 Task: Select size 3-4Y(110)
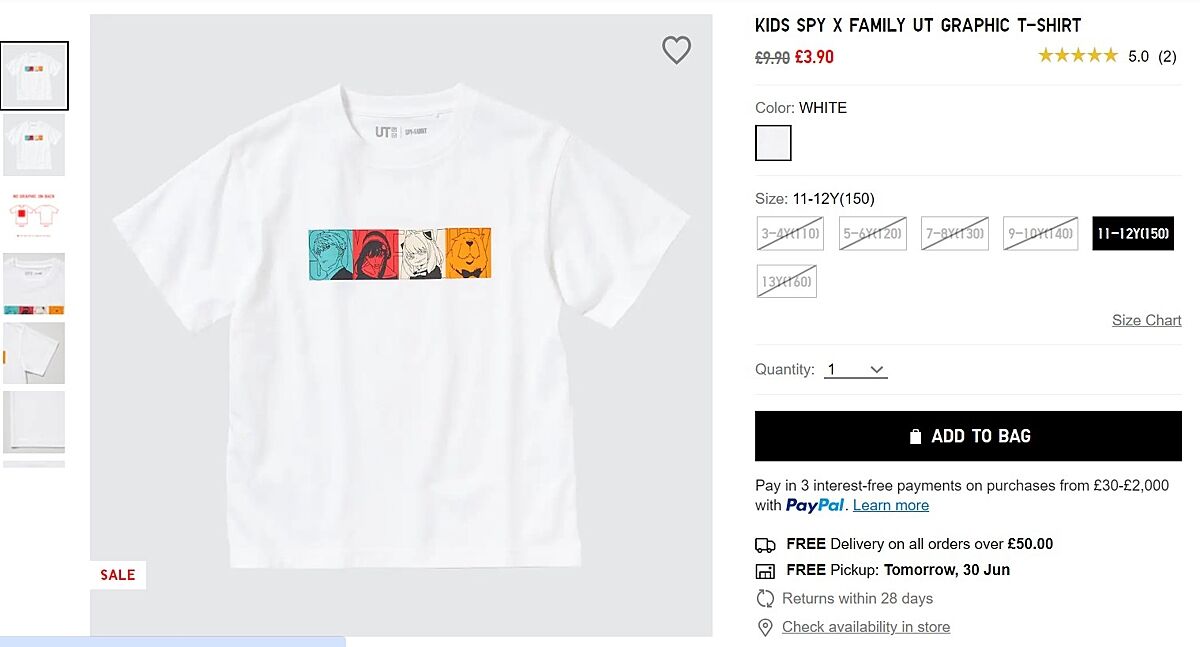[x=790, y=233]
